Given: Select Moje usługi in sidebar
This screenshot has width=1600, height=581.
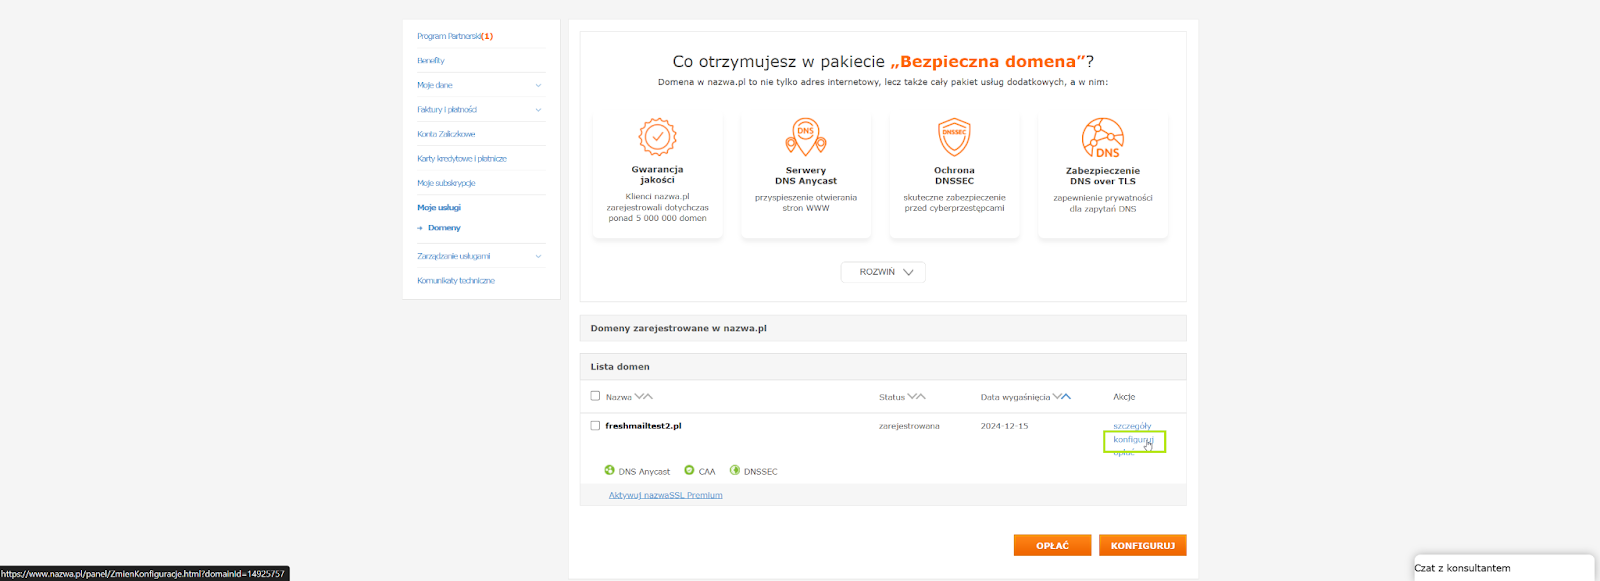Looking at the screenshot, I should pos(439,208).
